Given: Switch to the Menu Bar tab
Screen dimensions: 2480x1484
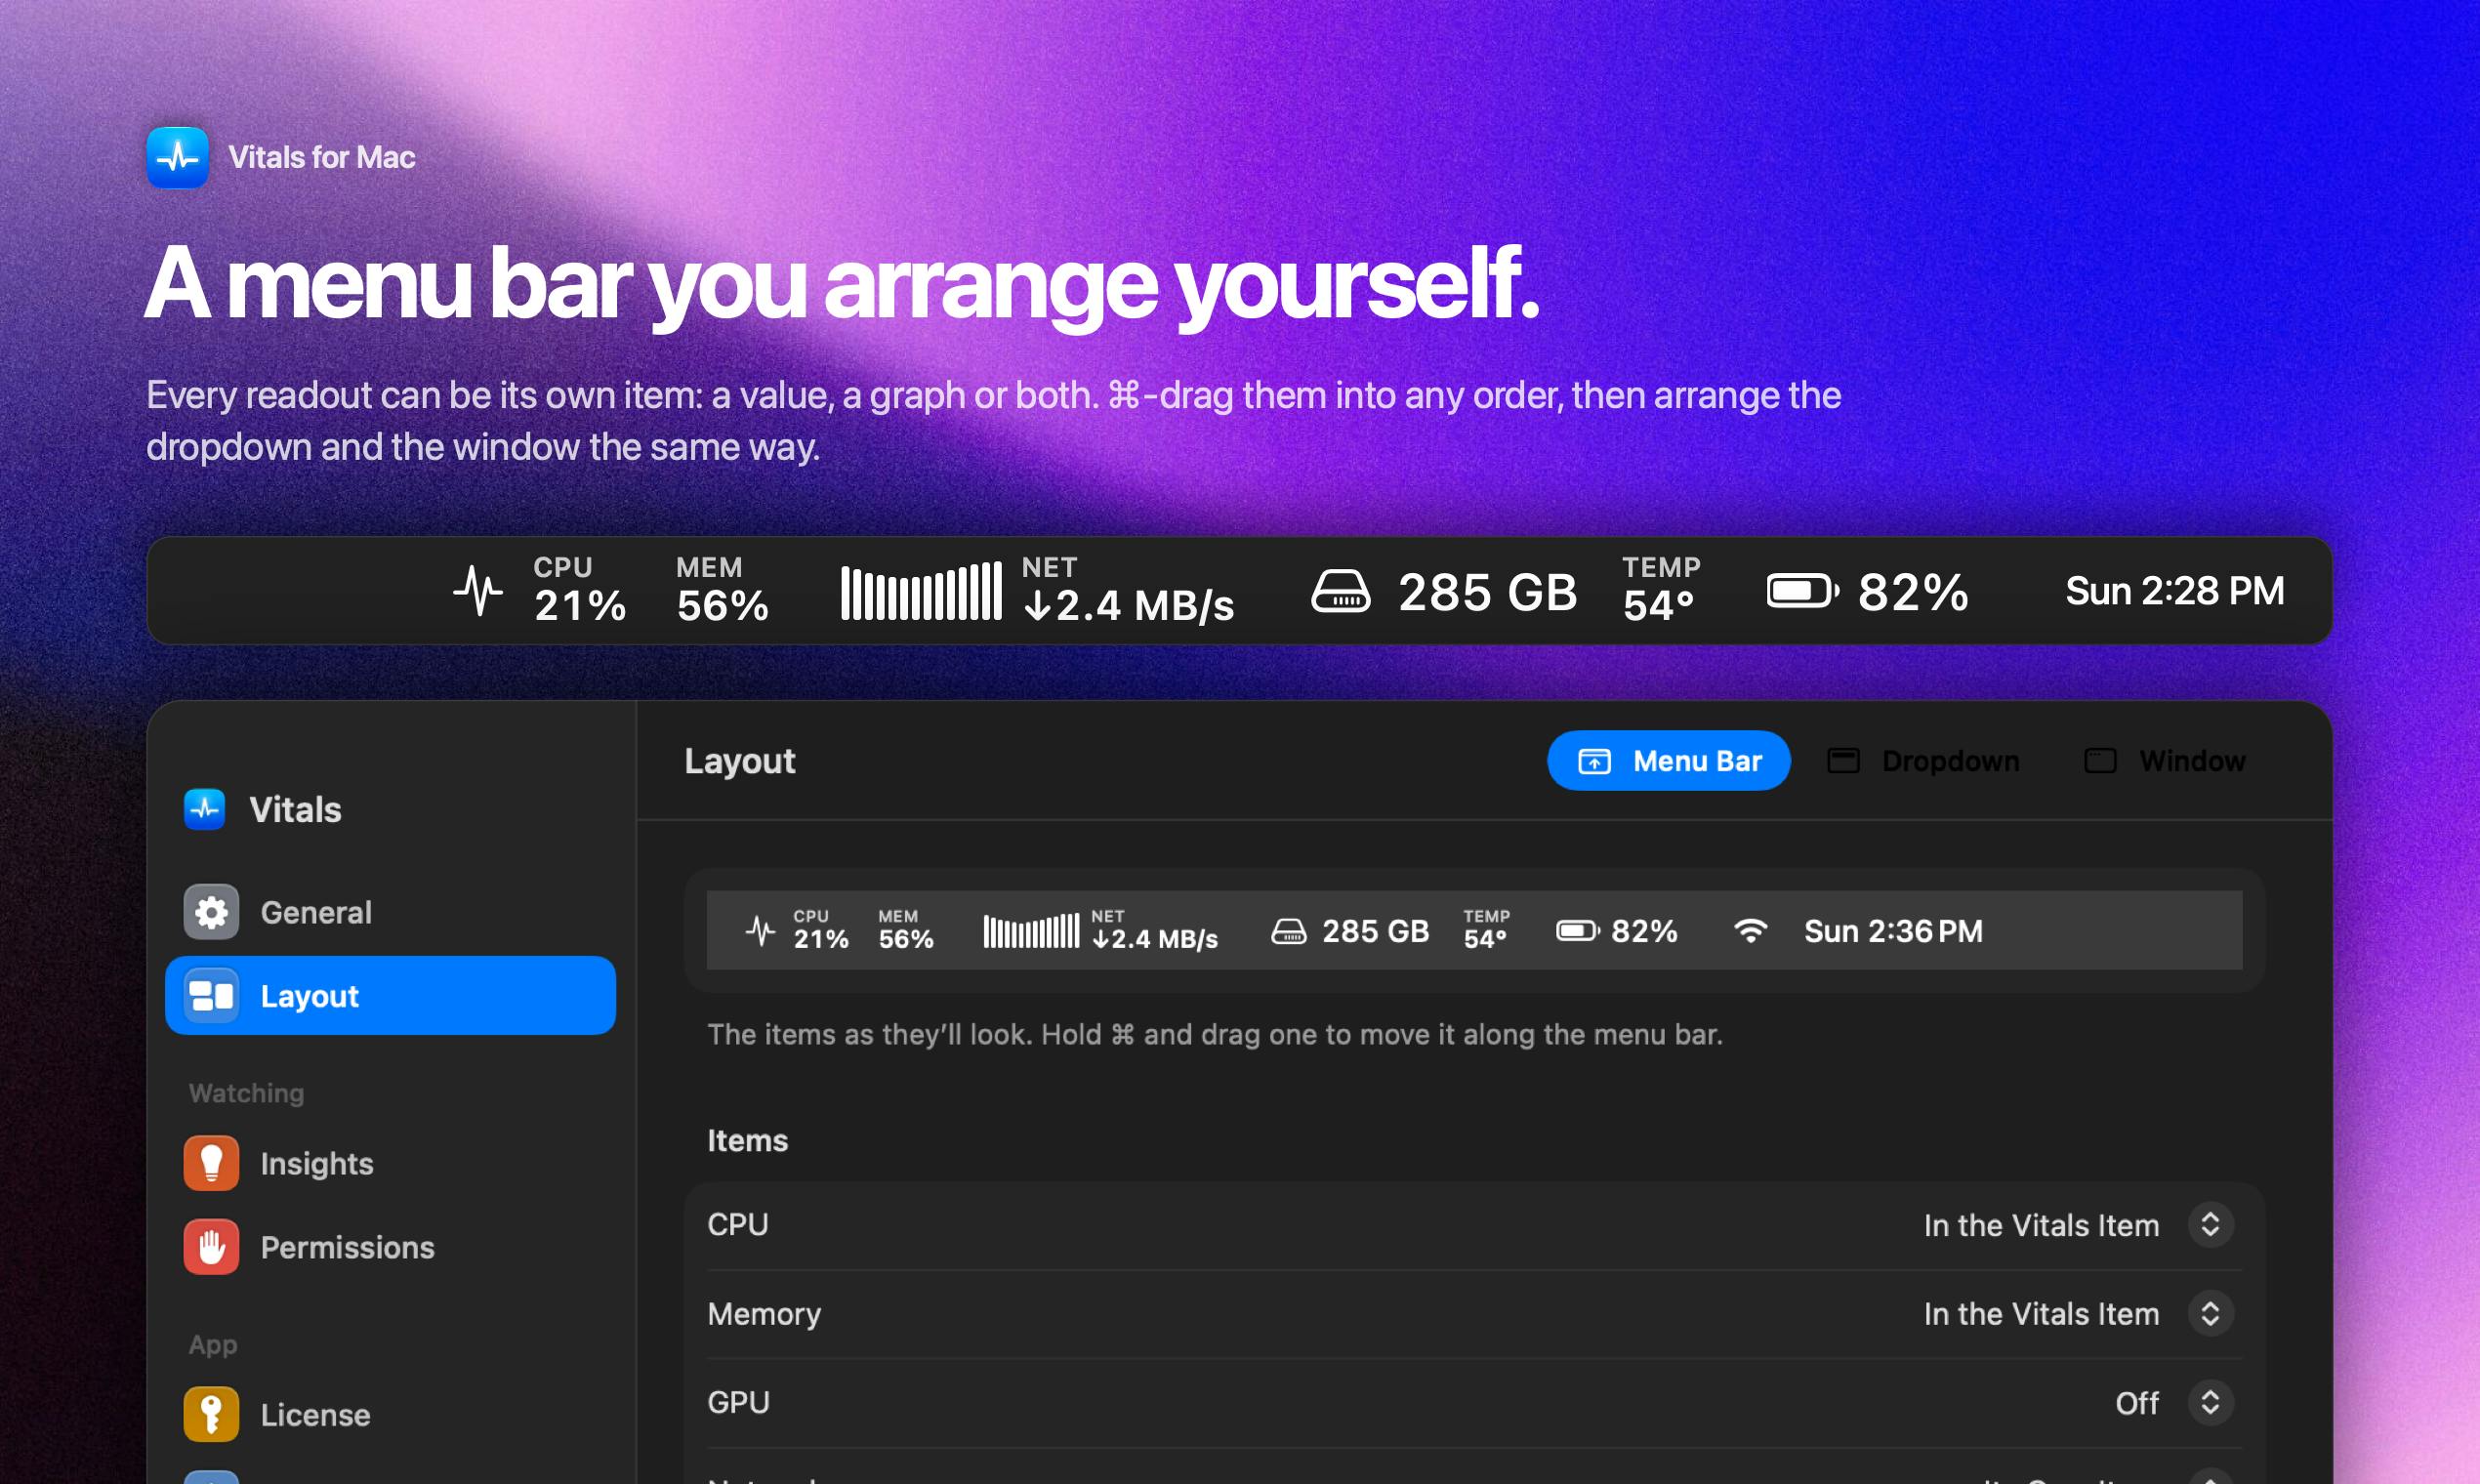Looking at the screenshot, I should click(x=1668, y=761).
